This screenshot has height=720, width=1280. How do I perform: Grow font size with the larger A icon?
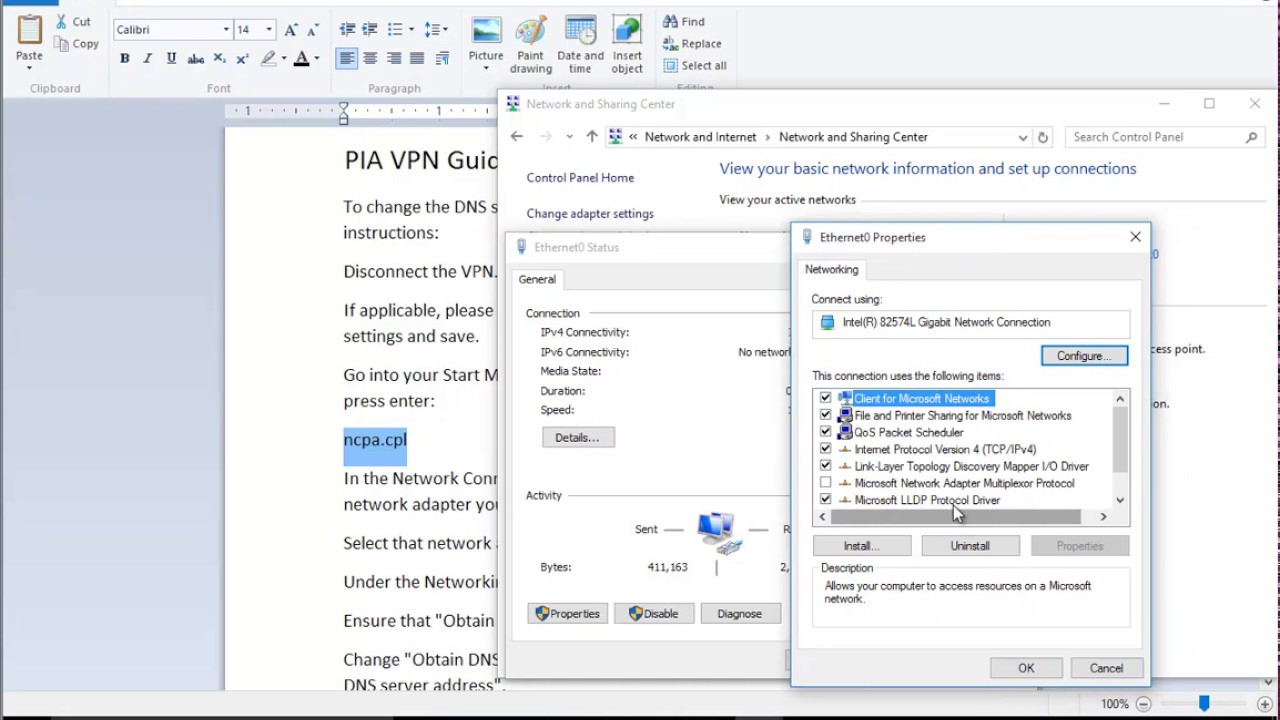coord(291,30)
